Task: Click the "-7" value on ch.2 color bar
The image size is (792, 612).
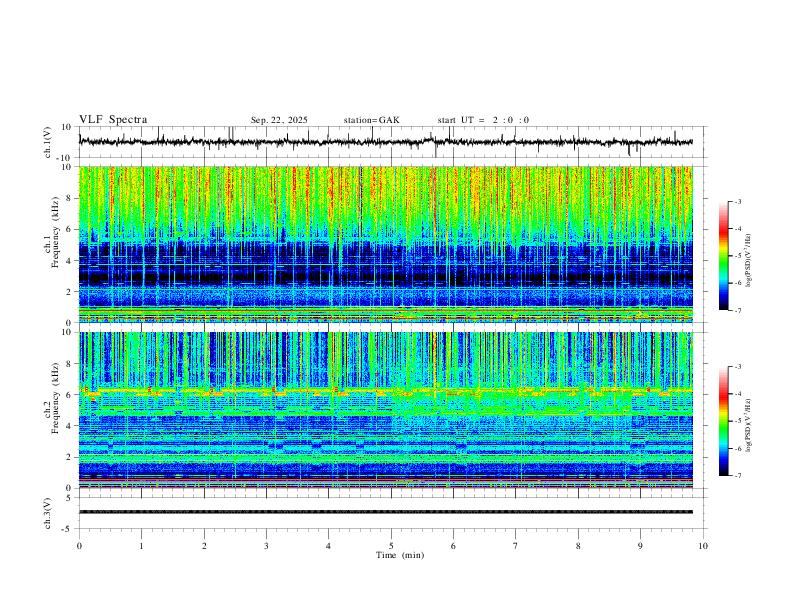Action: point(738,476)
